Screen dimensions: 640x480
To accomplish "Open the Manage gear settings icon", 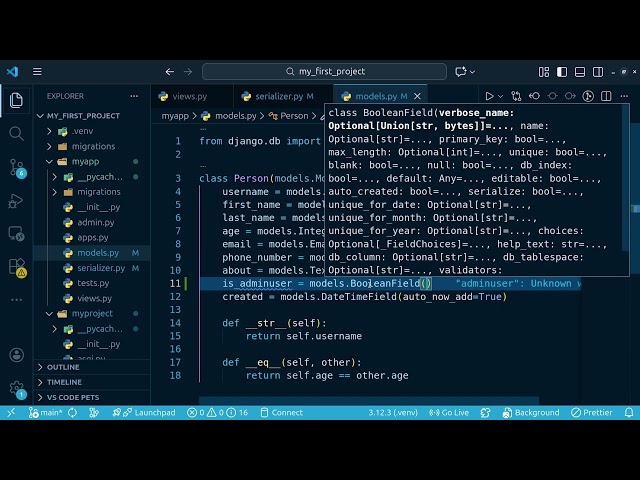I will (17, 389).
